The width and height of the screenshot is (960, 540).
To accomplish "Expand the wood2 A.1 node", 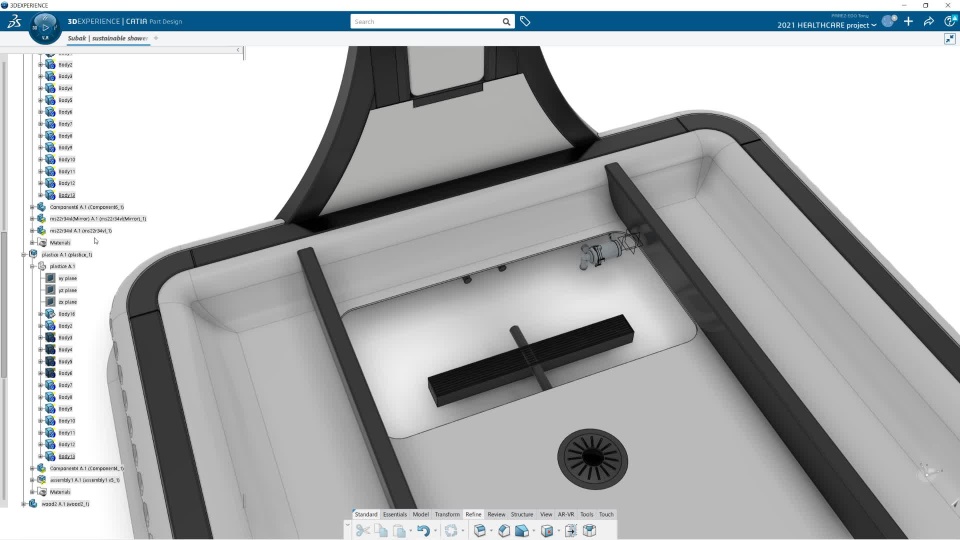I will point(24,504).
